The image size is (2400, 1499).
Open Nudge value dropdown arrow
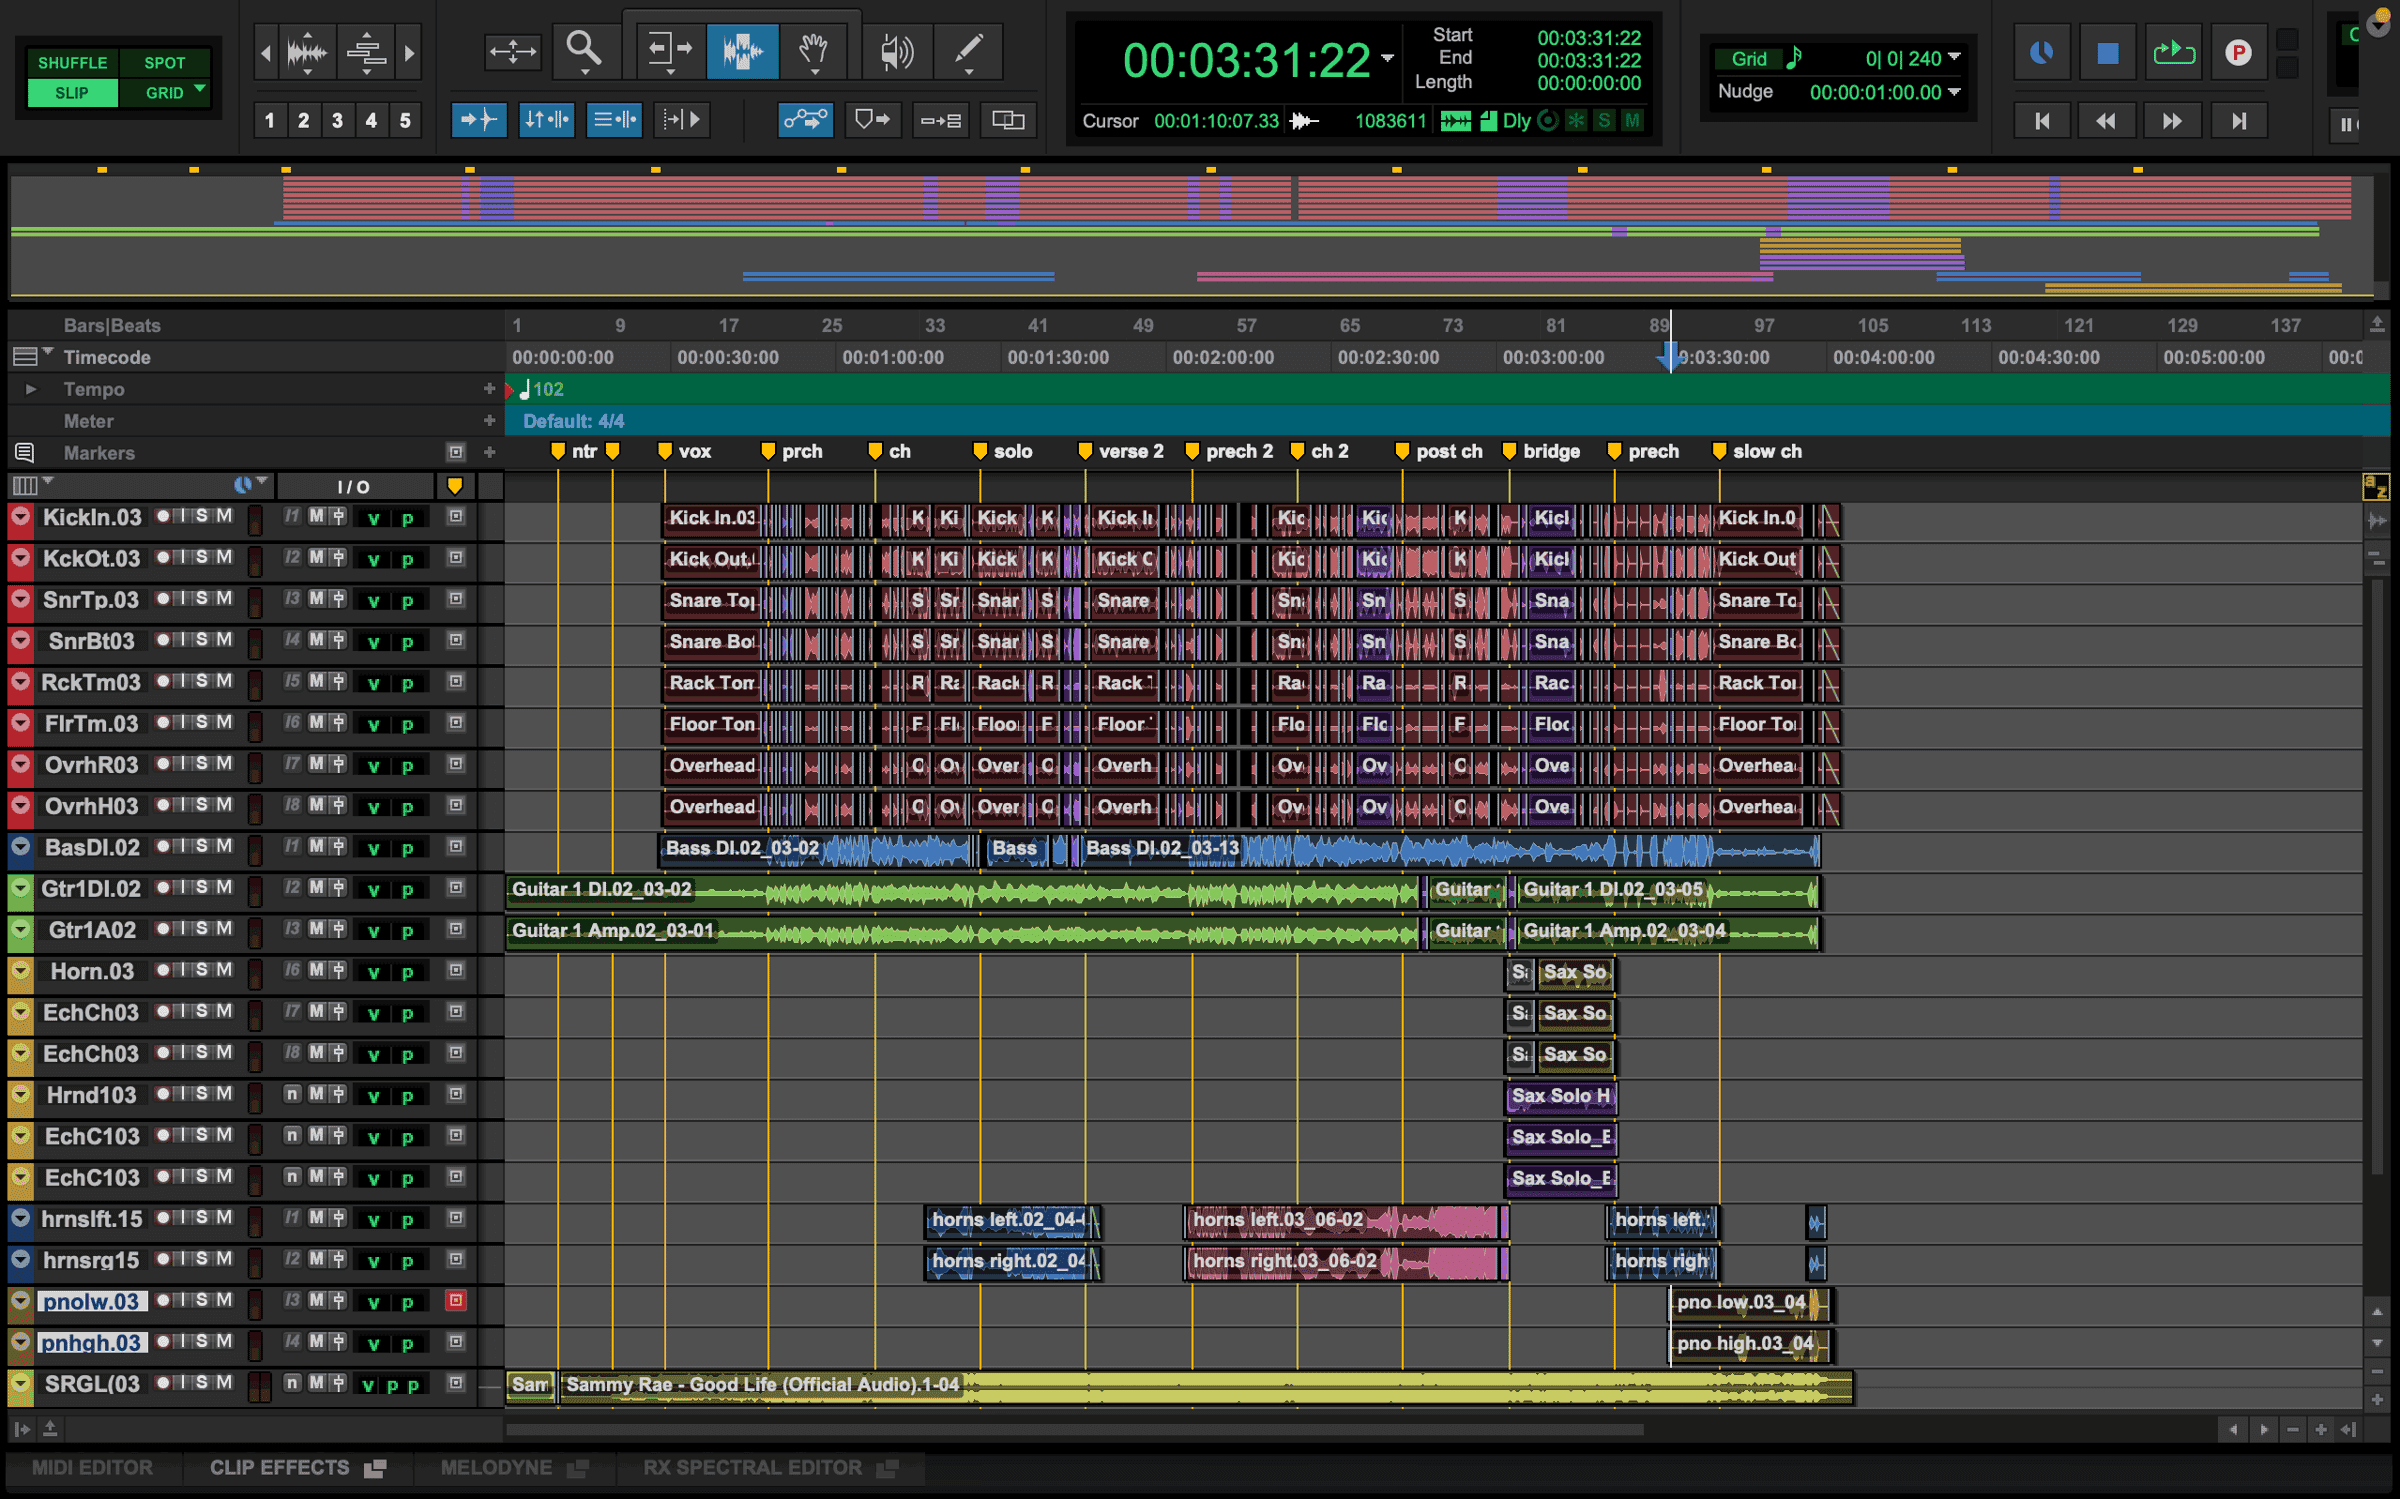pos(1954,92)
